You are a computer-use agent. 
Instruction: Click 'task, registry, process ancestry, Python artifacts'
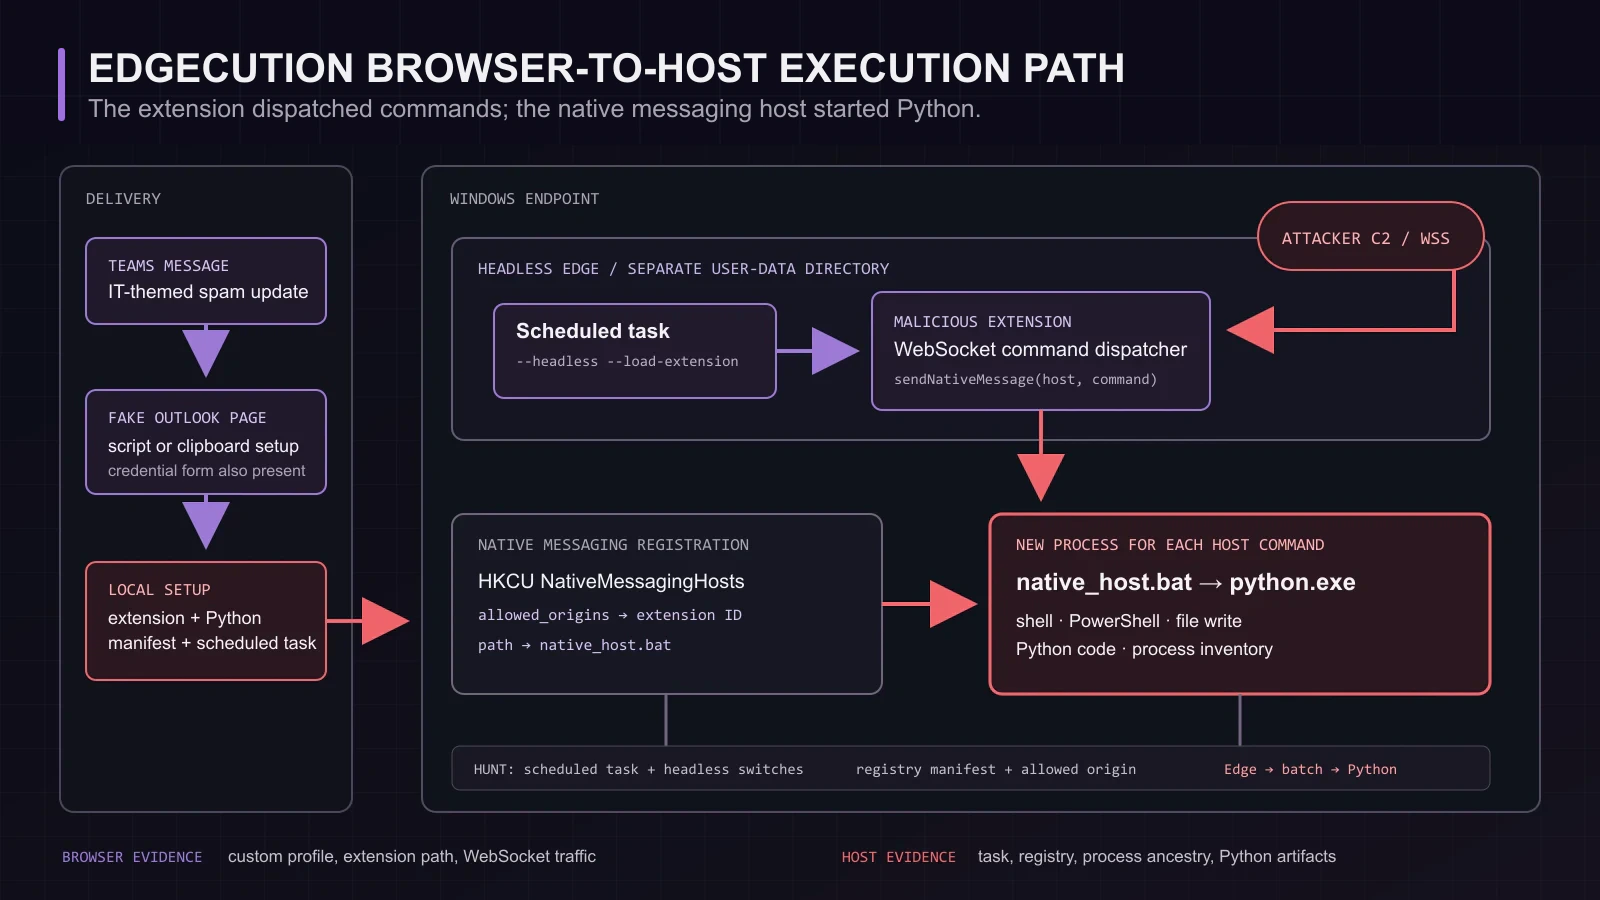[1157, 856]
